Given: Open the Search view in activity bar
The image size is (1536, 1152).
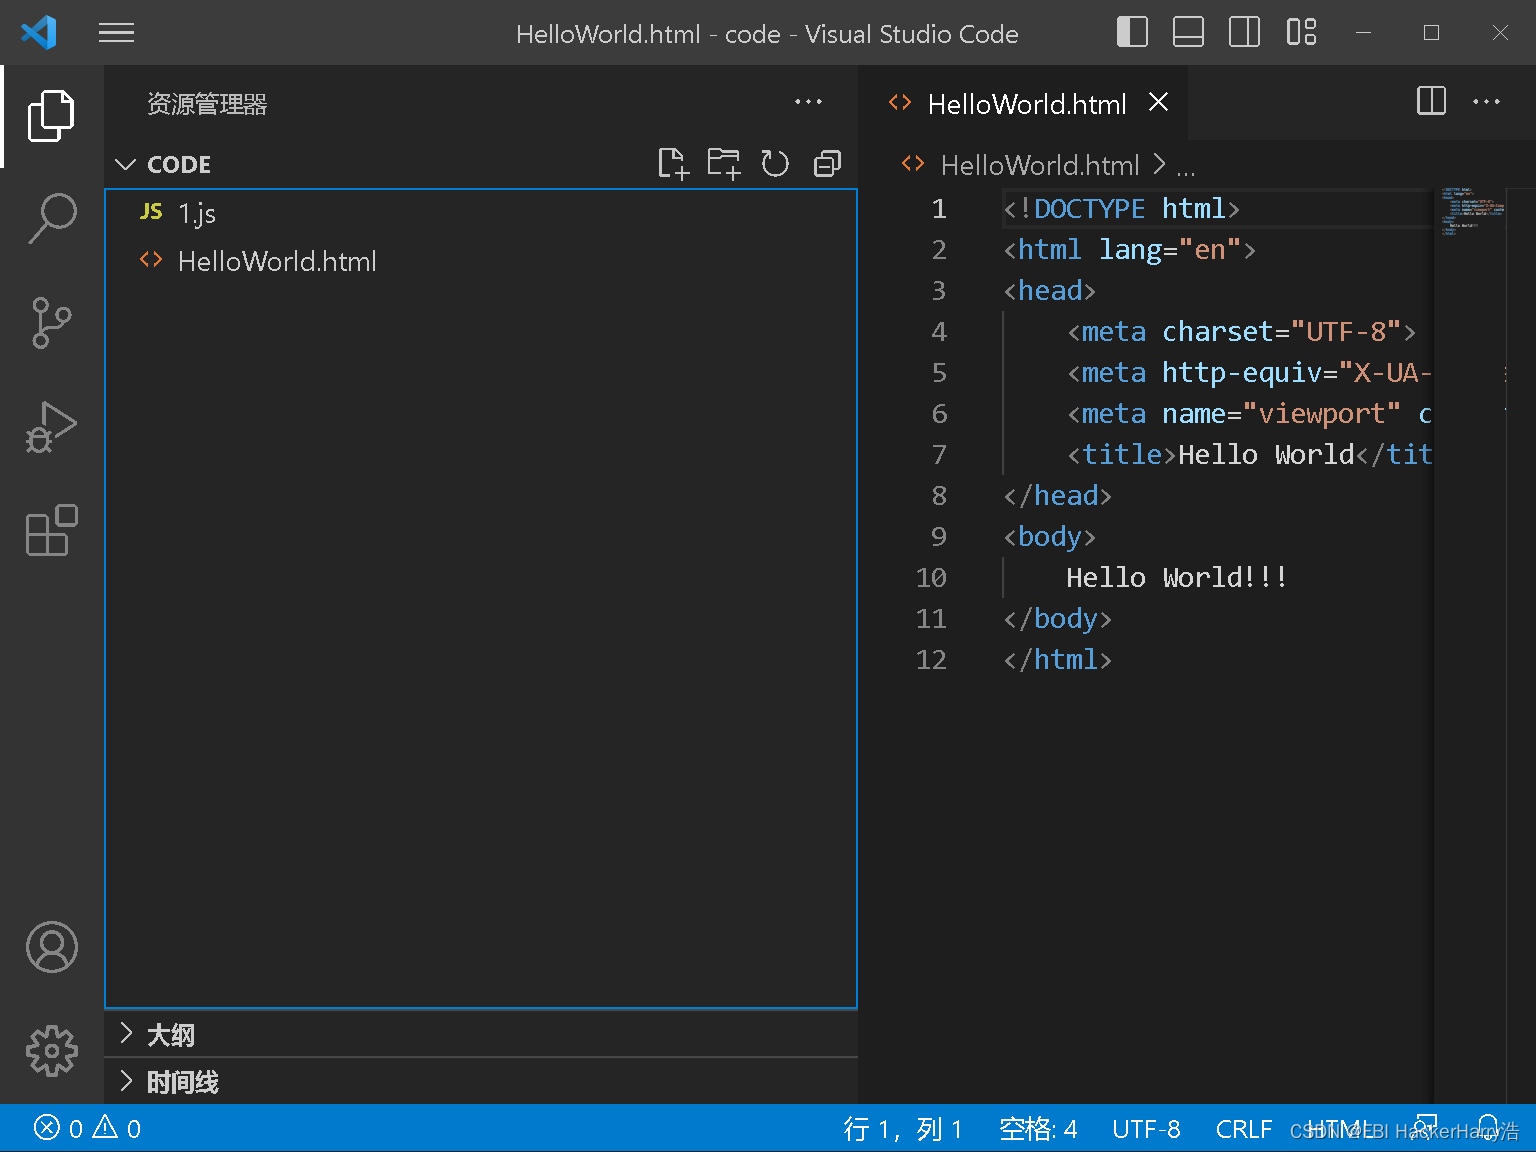Looking at the screenshot, I should [x=51, y=219].
